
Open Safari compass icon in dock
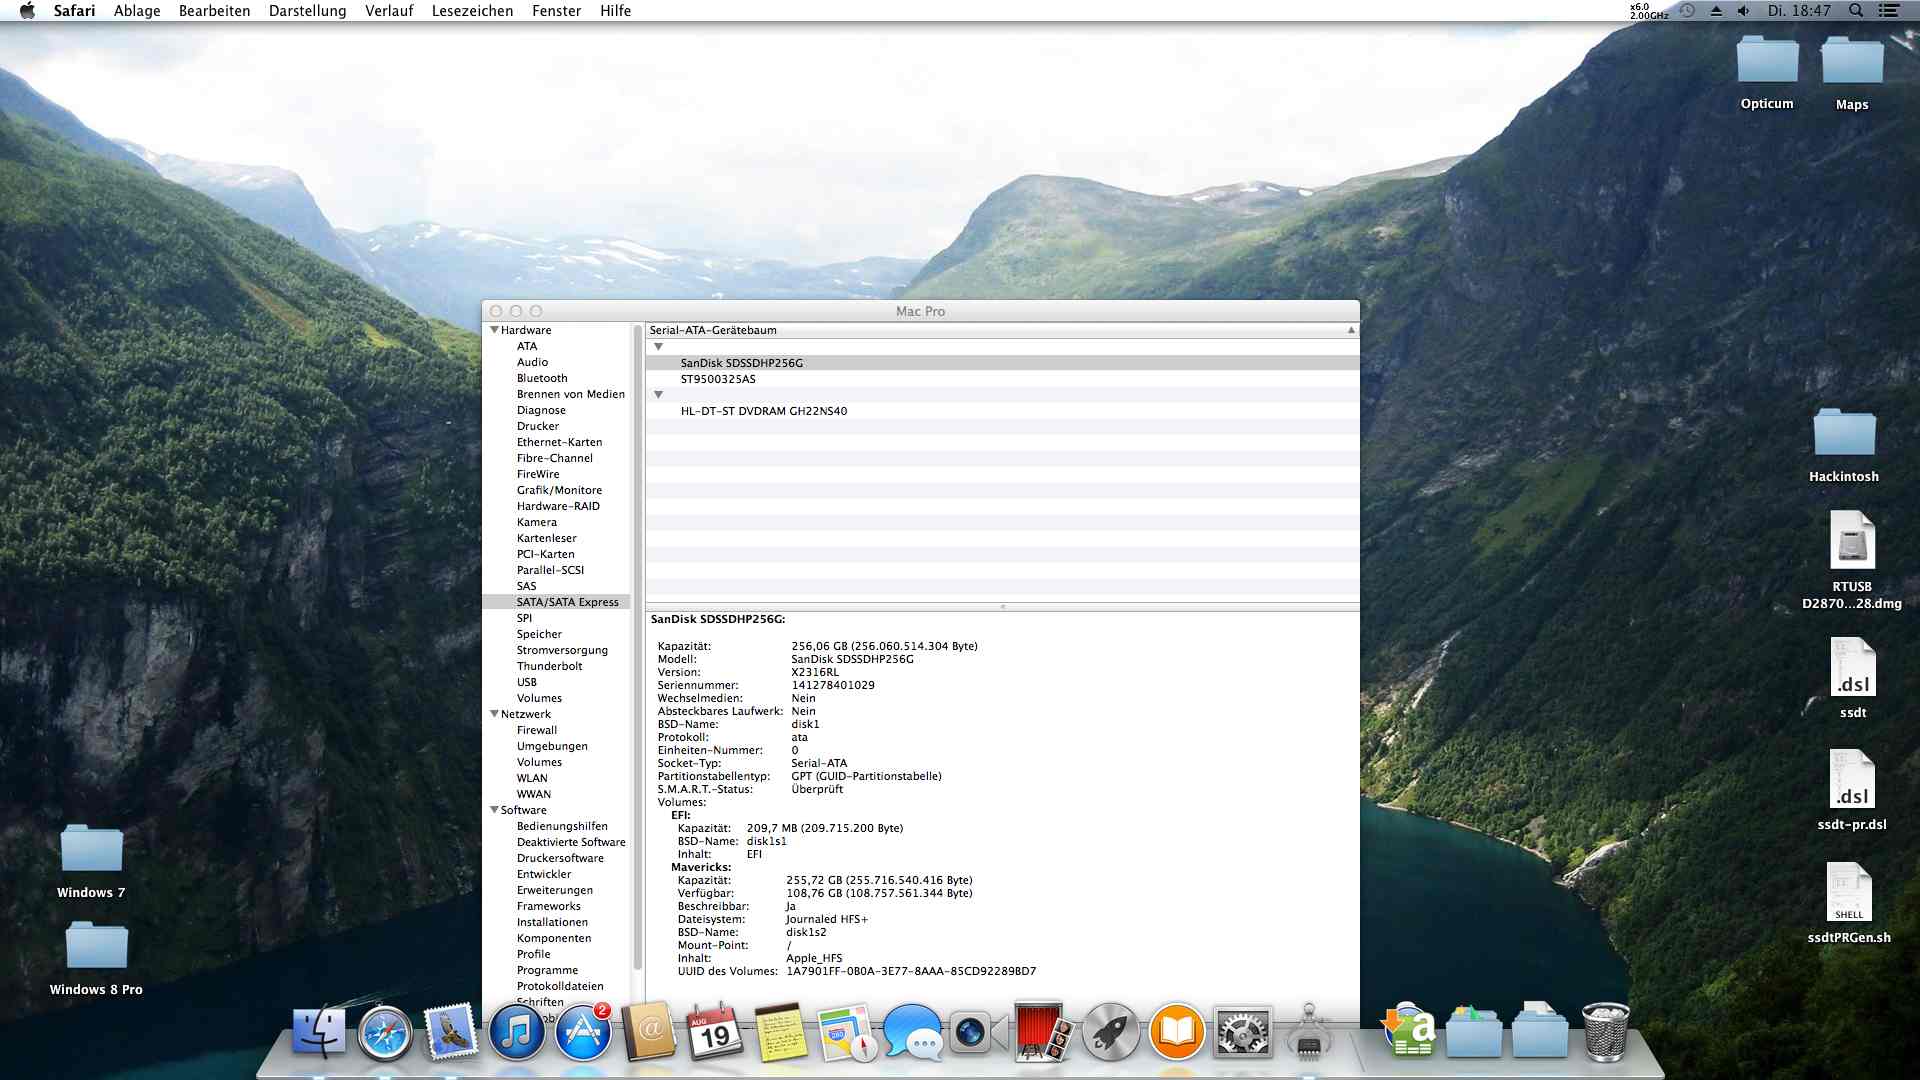click(x=385, y=1033)
